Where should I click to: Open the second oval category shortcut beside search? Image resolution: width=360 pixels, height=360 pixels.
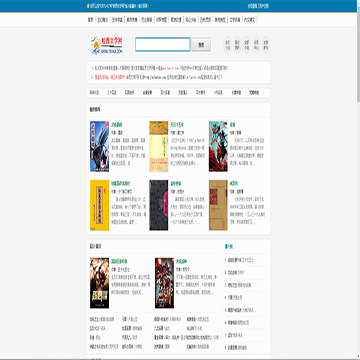237,45
